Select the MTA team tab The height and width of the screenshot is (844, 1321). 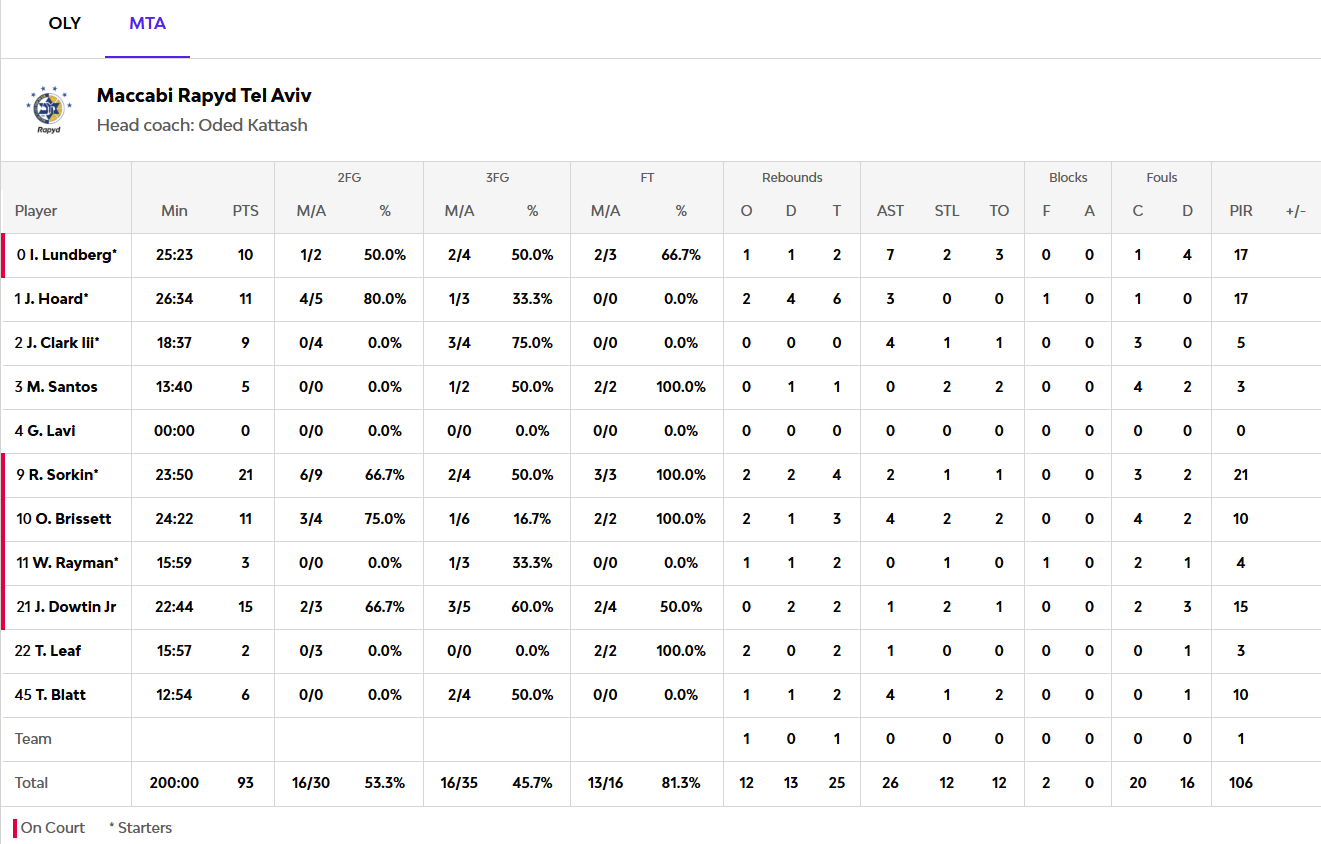(147, 23)
